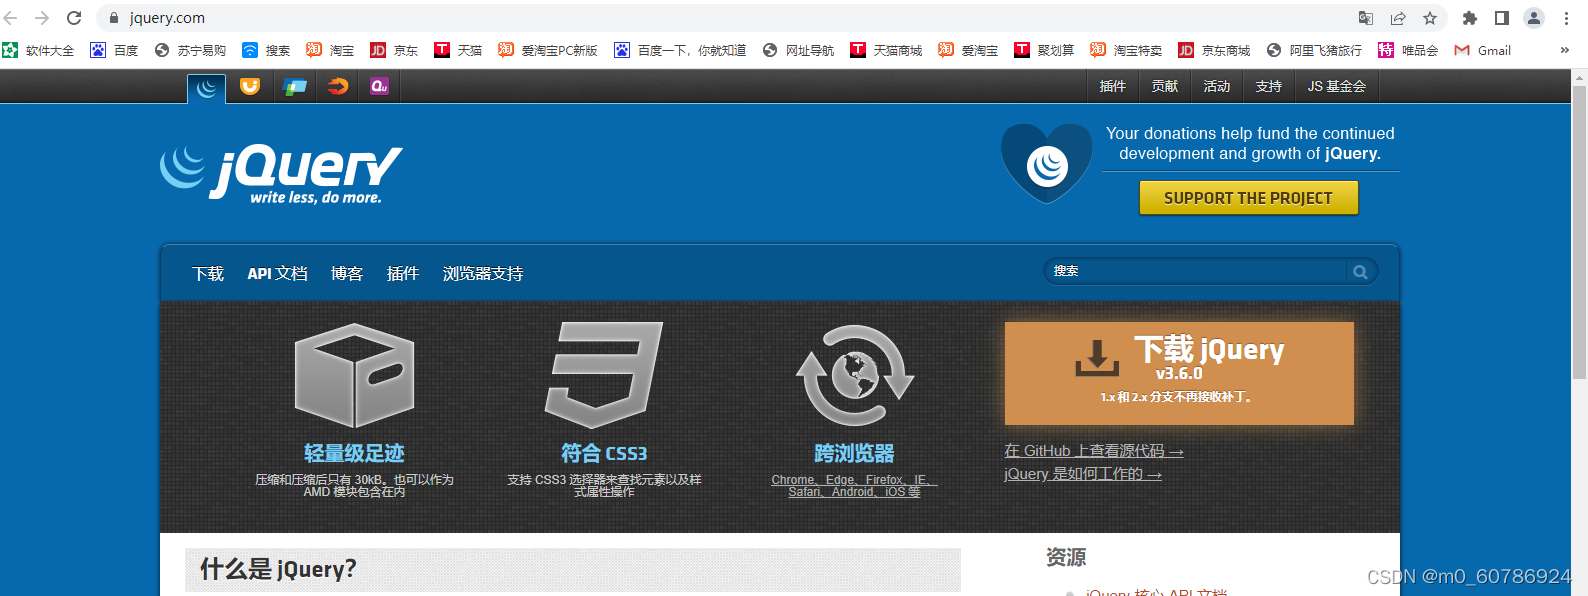This screenshot has width=1588, height=596.
Task: Share this page using the share icon
Action: pyautogui.click(x=1398, y=18)
